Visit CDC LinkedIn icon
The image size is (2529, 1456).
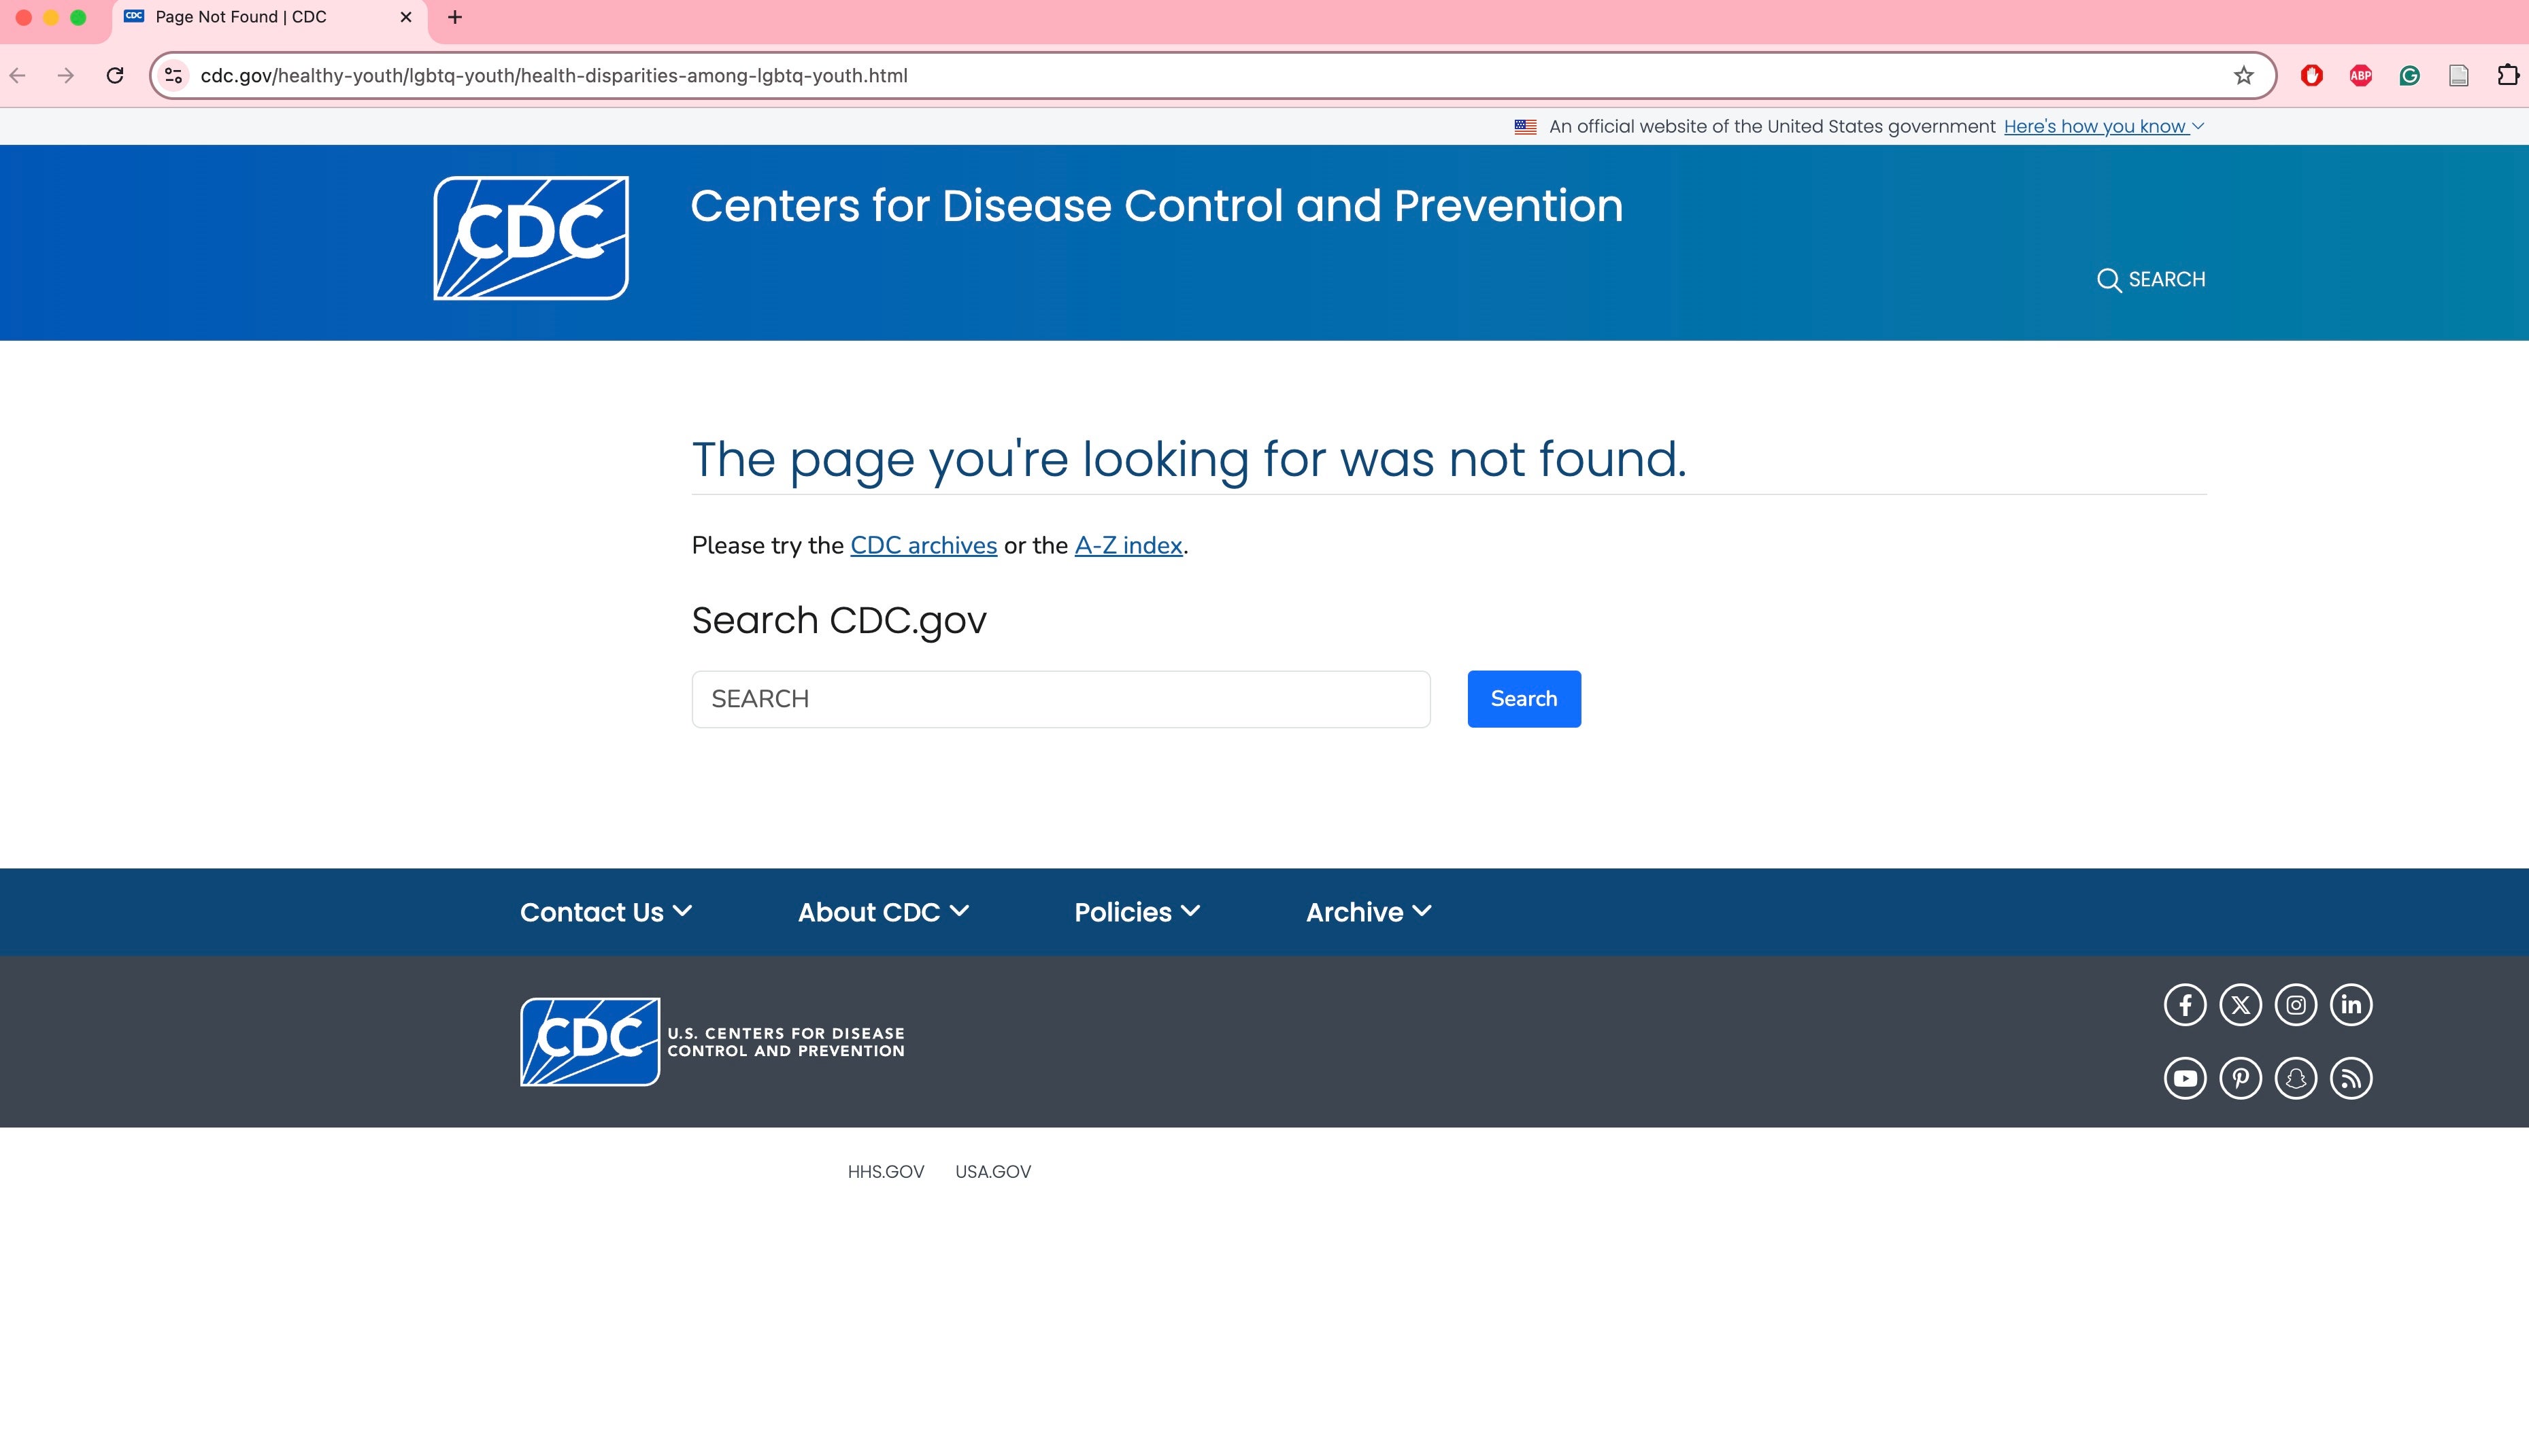point(2351,1005)
